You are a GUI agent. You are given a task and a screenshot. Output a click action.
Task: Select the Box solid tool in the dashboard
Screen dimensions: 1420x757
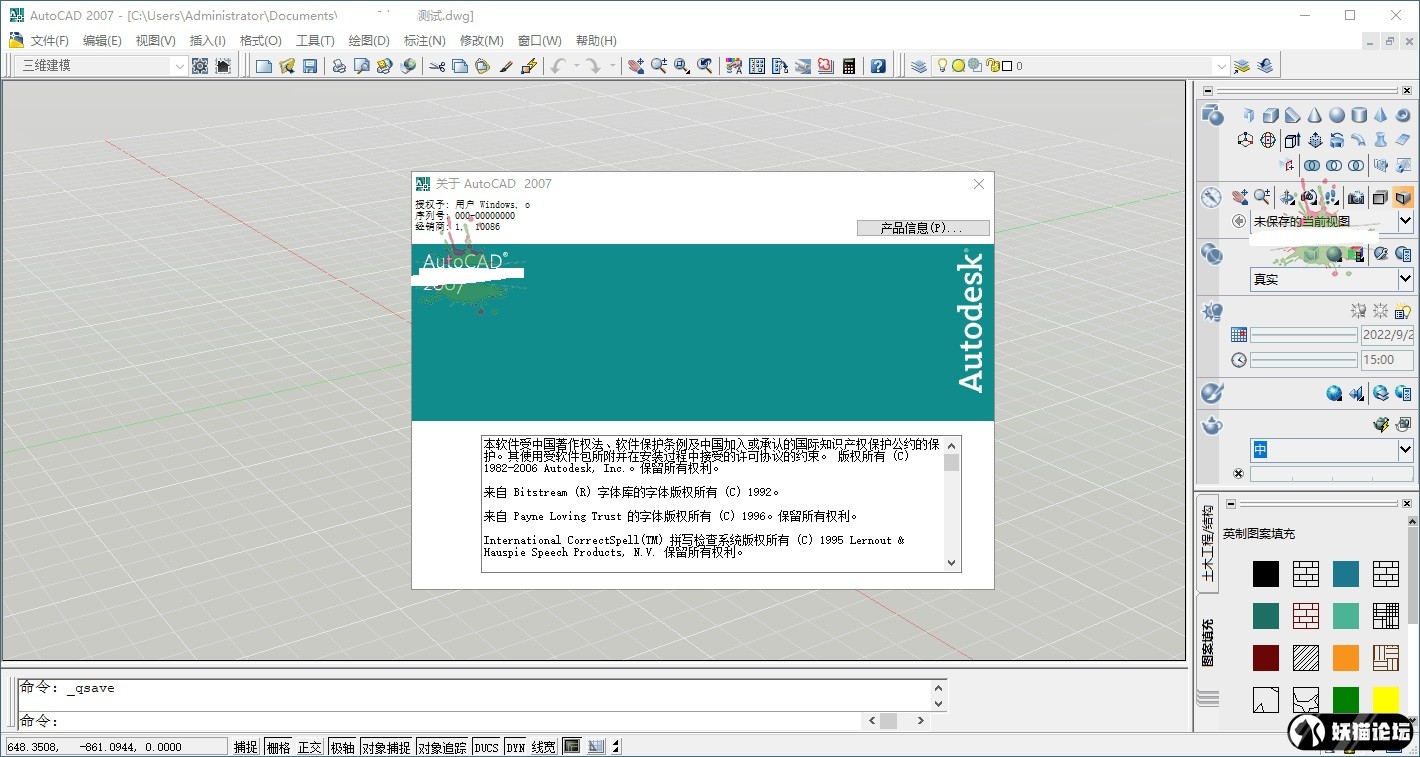[1271, 116]
